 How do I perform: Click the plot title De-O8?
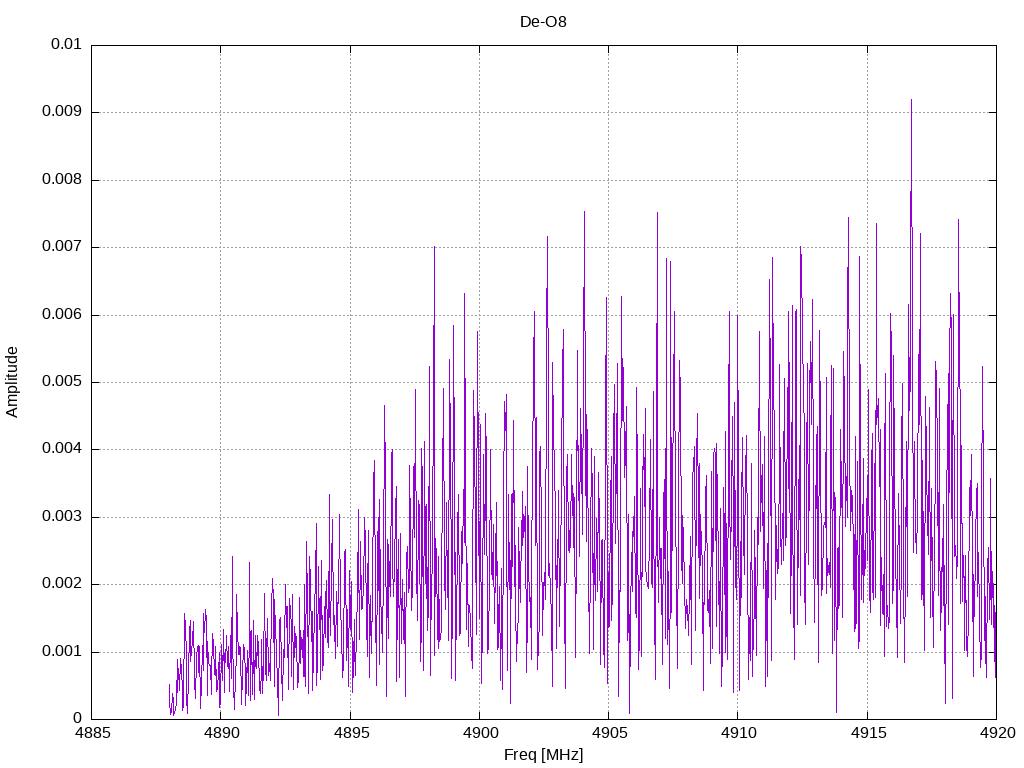(x=543, y=22)
